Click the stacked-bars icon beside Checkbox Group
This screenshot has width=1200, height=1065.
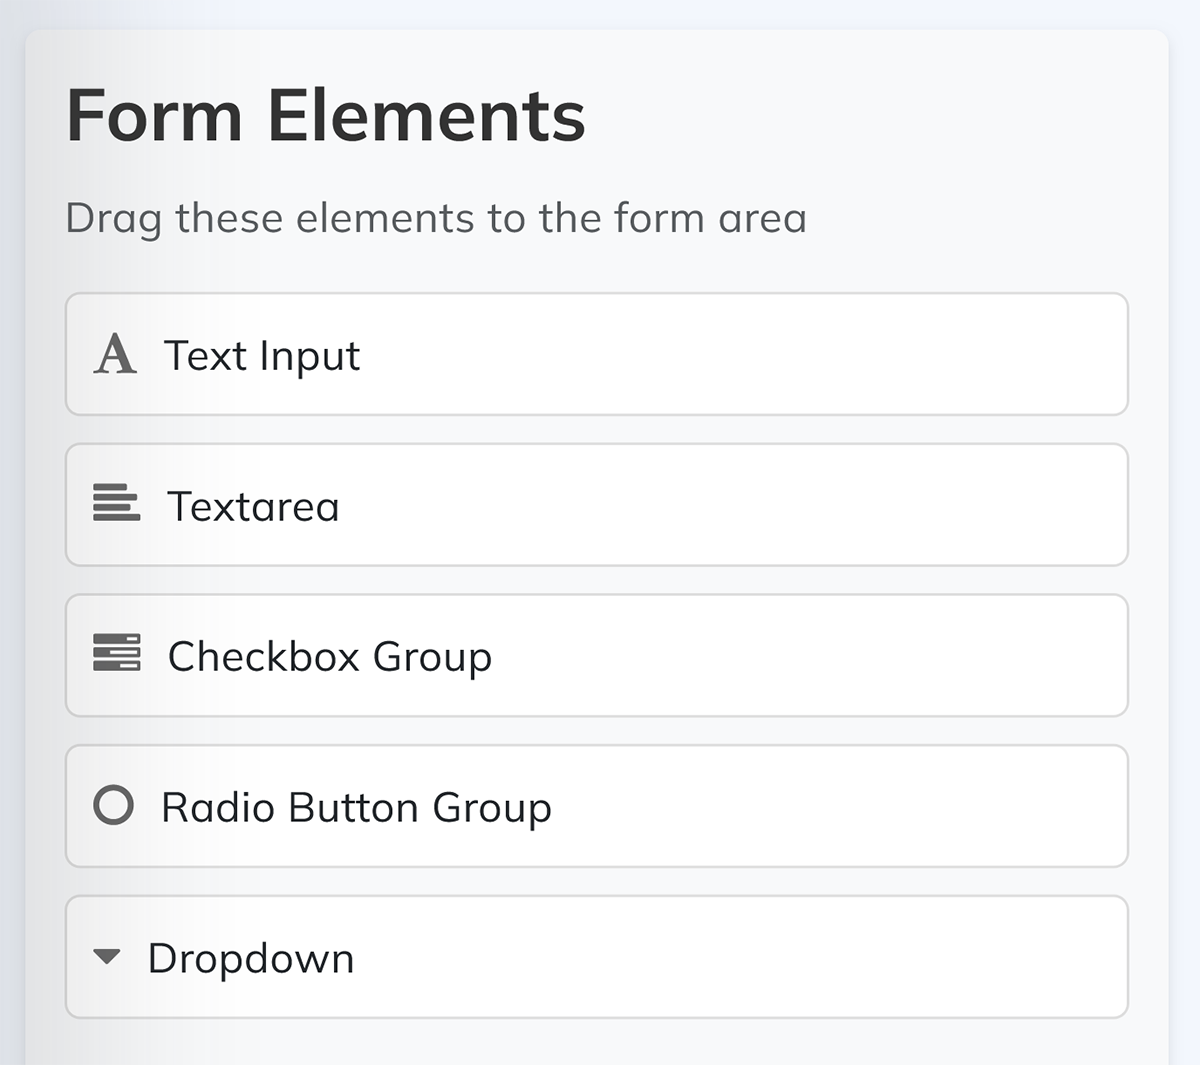coord(116,652)
